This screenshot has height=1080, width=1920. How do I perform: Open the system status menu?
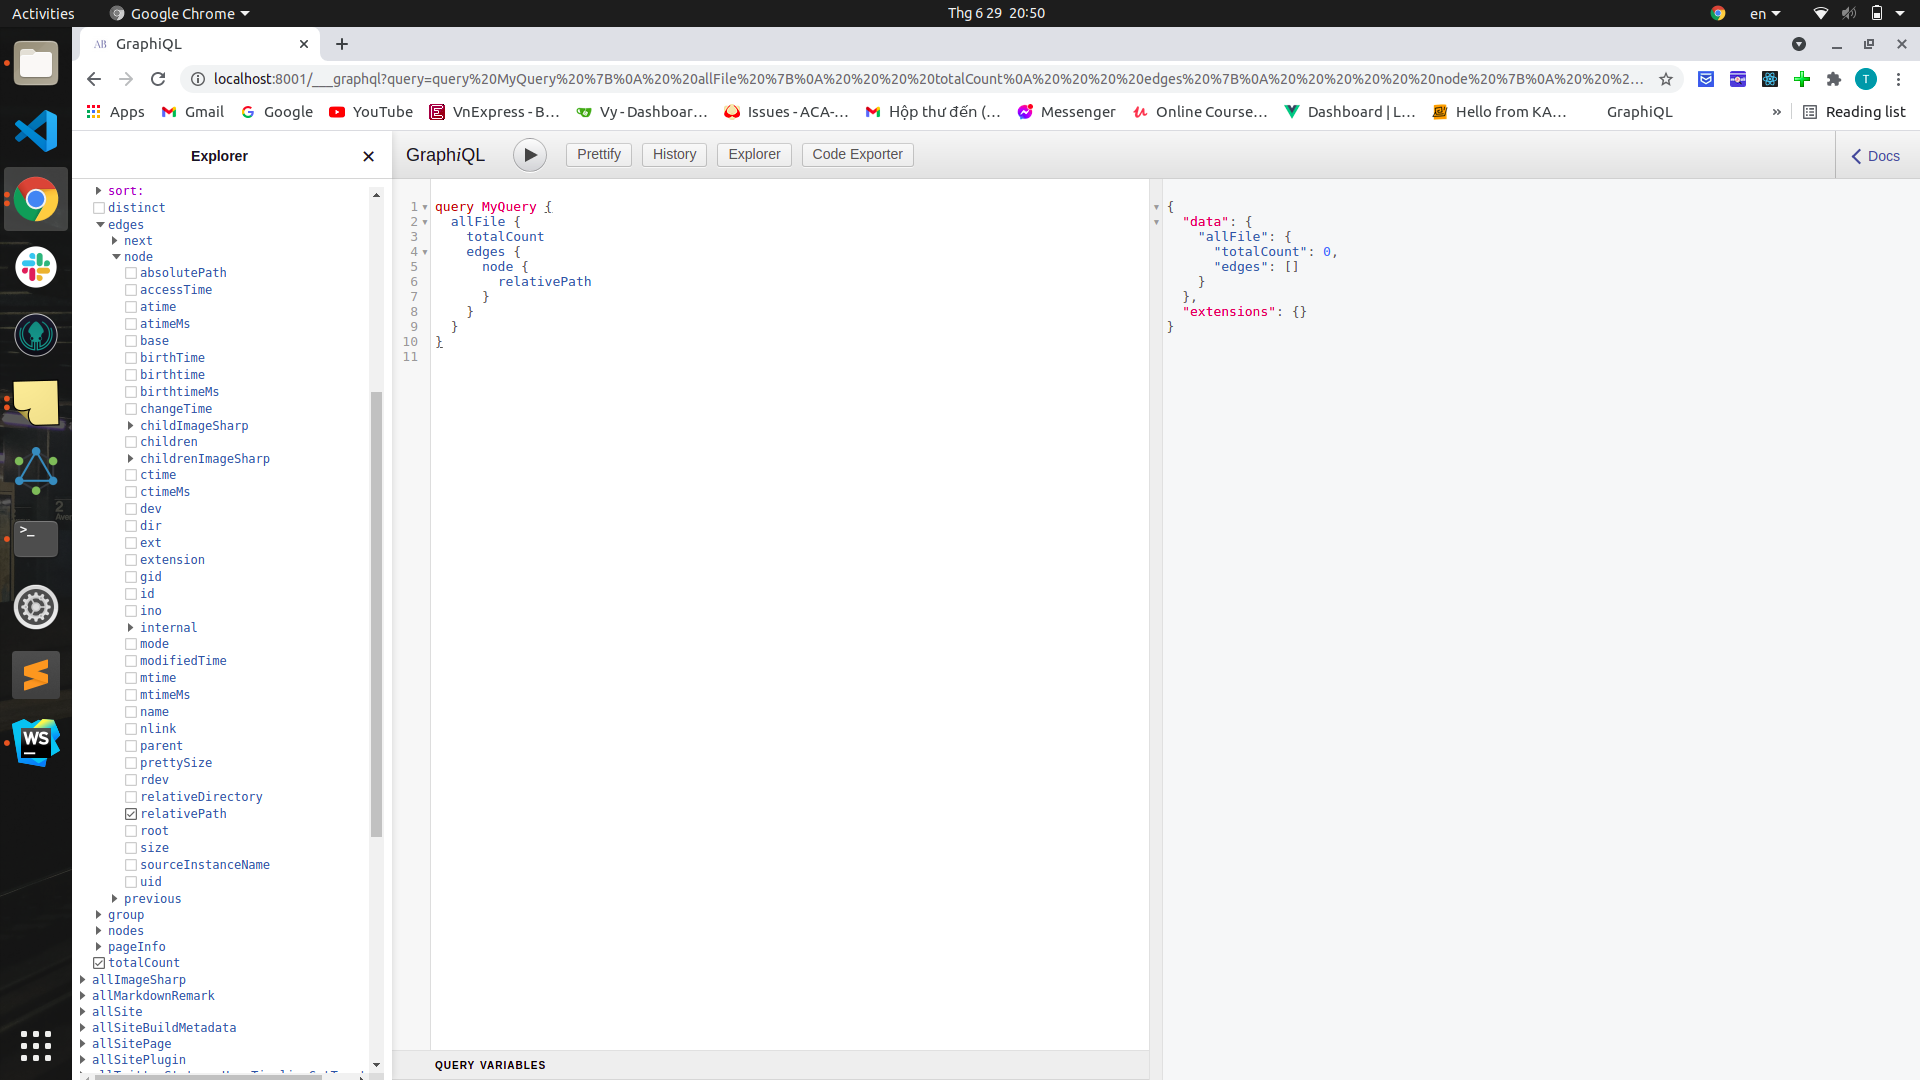(x=1861, y=13)
